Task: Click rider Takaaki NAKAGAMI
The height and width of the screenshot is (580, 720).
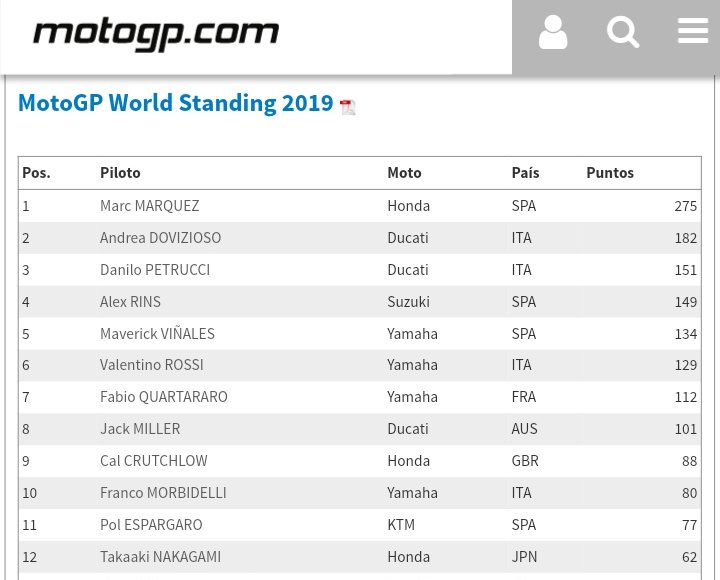Action: coord(160,556)
